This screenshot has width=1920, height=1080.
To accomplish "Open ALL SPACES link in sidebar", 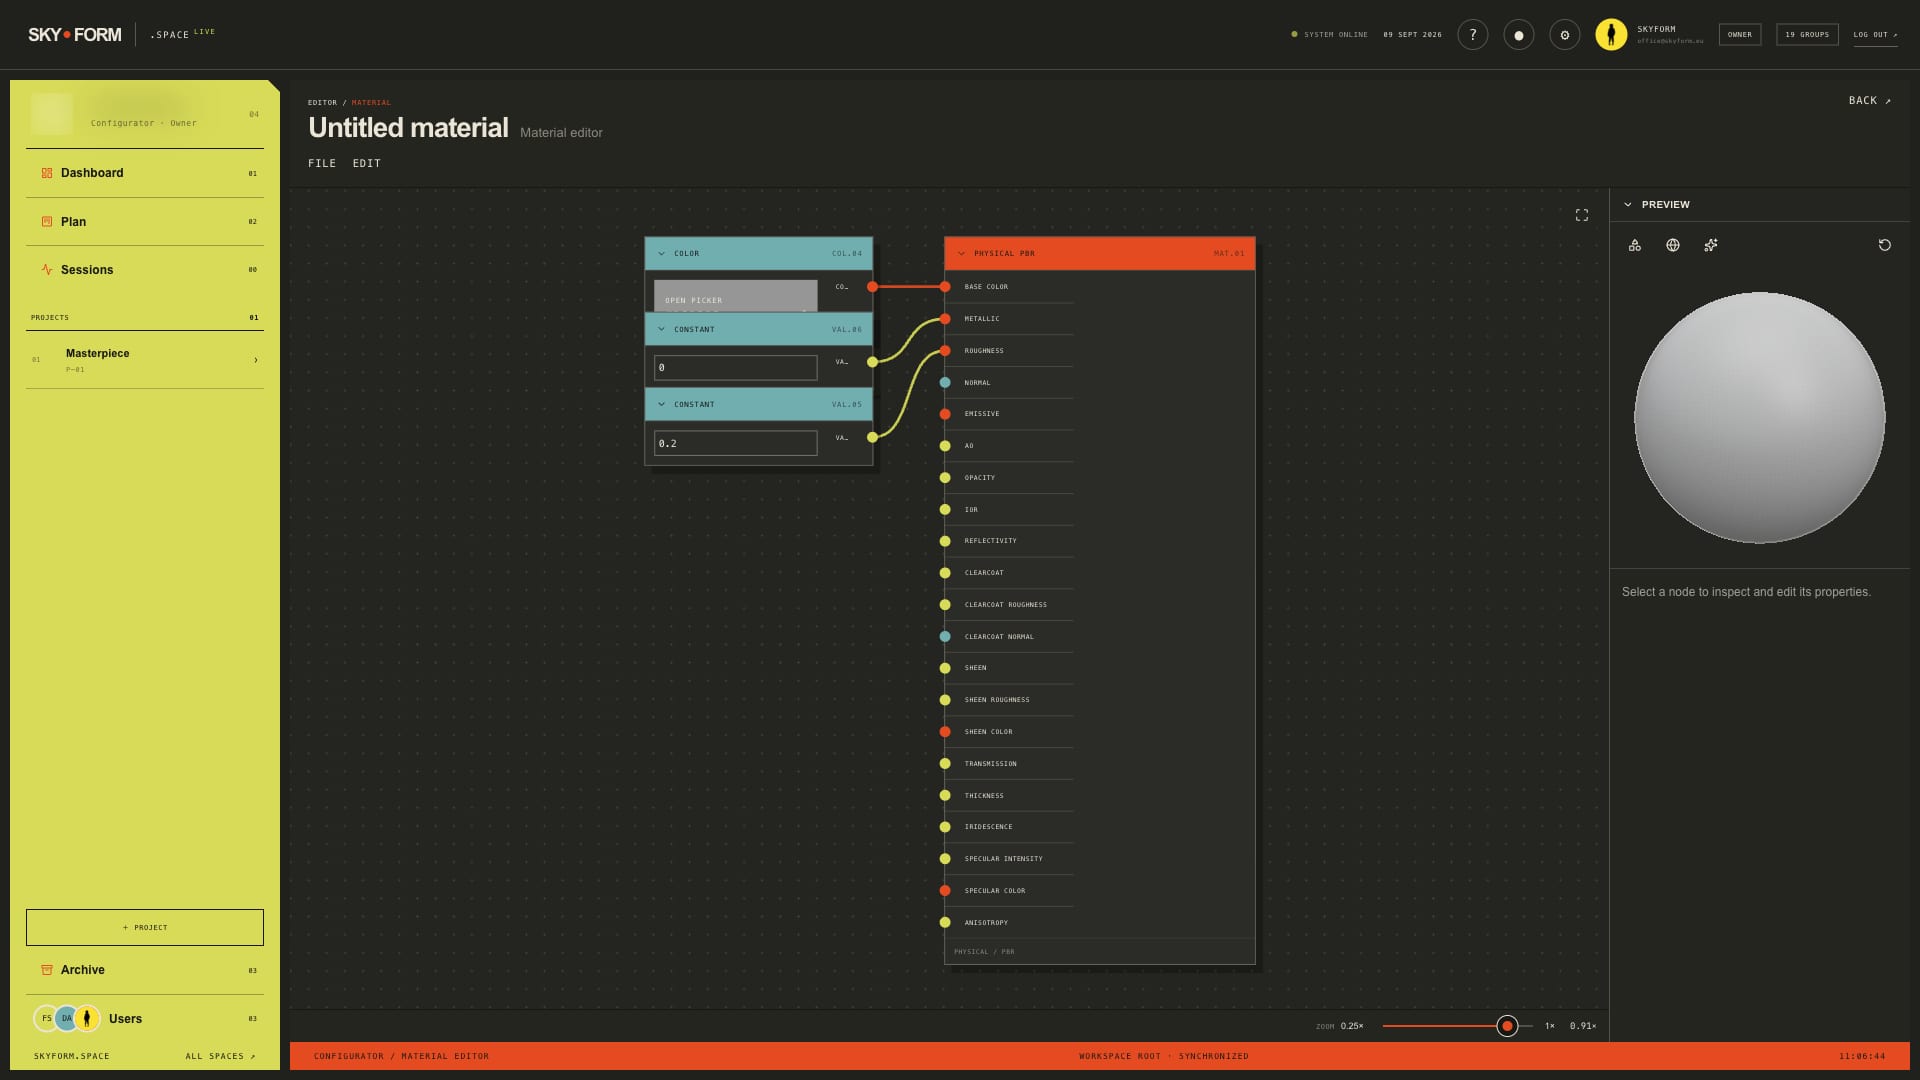I will coord(220,1056).
